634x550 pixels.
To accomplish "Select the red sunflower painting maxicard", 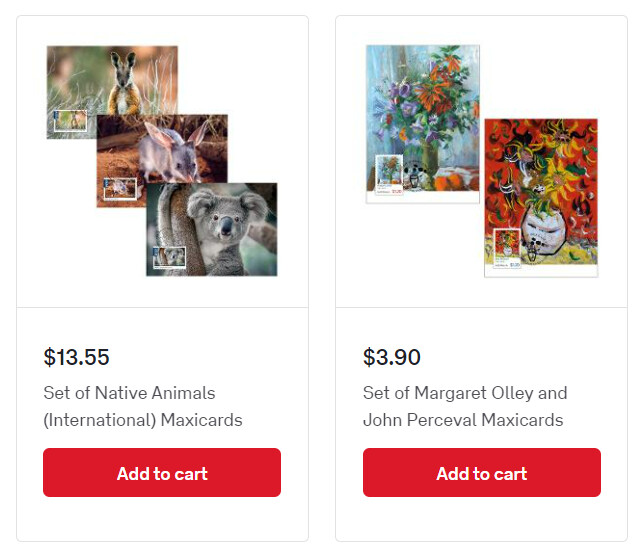I will click(x=541, y=198).
